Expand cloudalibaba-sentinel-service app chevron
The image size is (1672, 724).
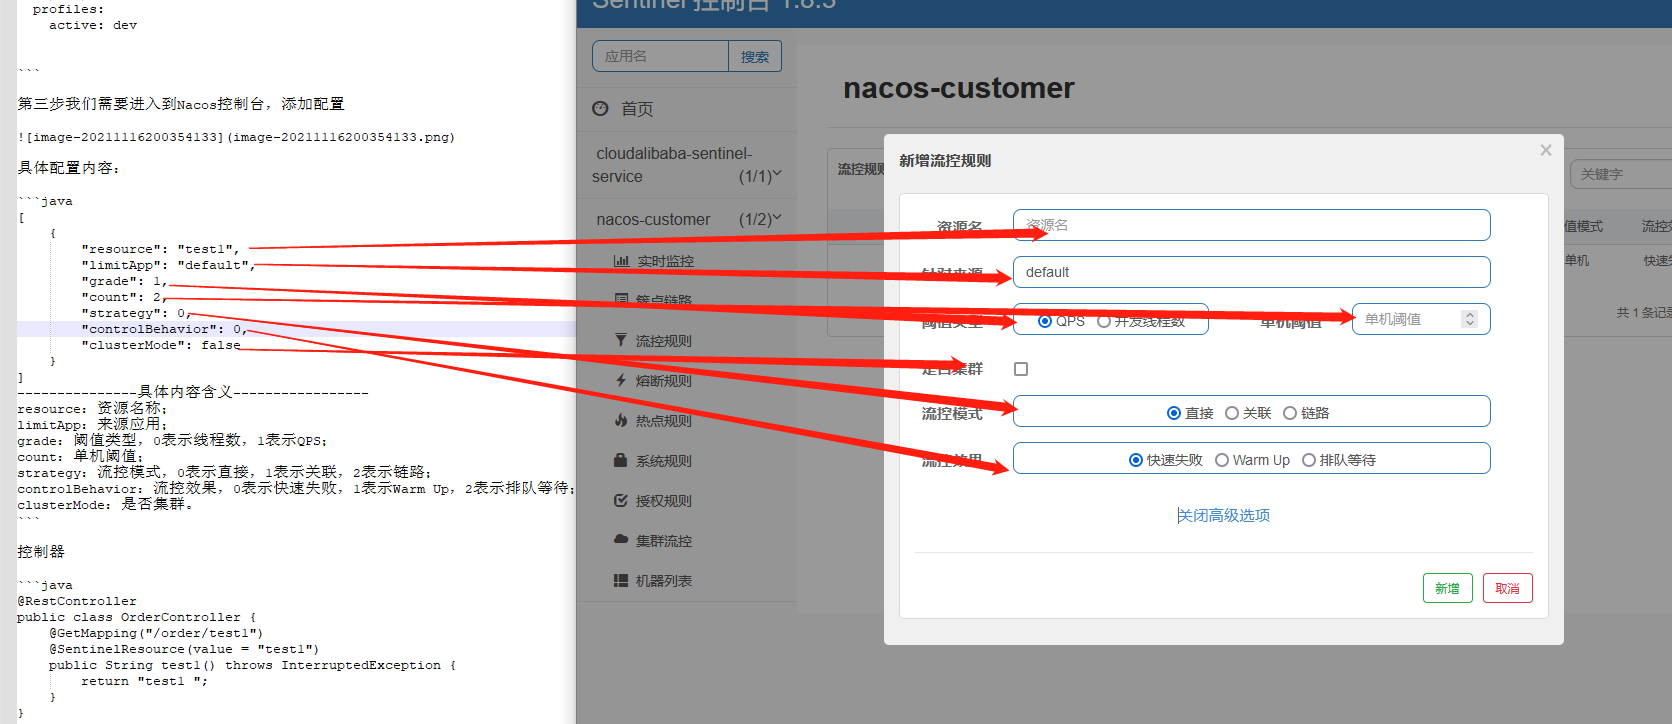tap(777, 175)
